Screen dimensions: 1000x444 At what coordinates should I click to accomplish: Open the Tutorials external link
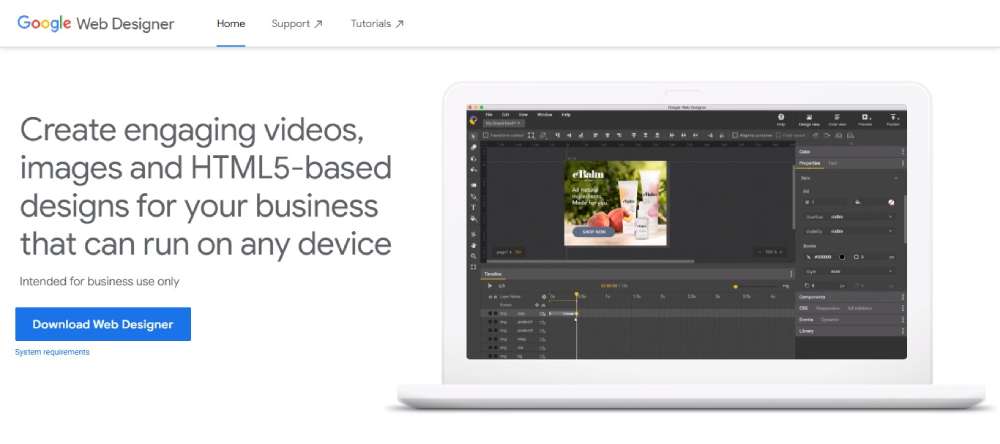tap(377, 24)
